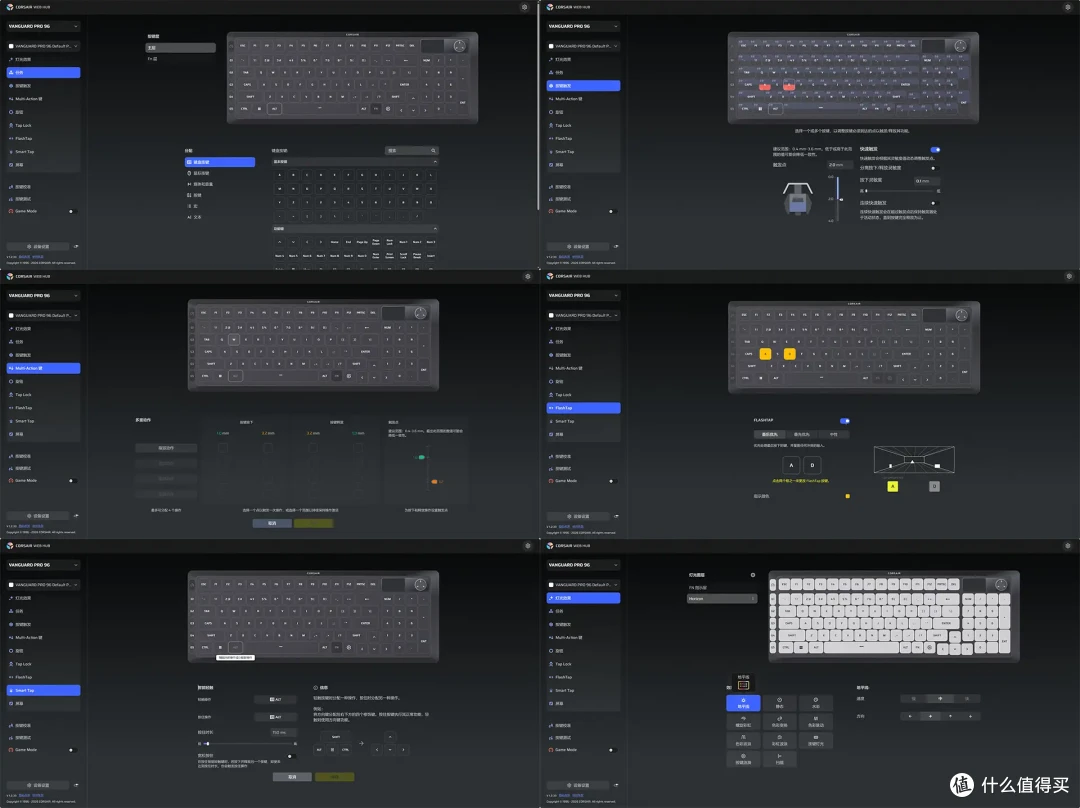Click the vertical actuation point slider
1080x808 pixels.
point(838,198)
